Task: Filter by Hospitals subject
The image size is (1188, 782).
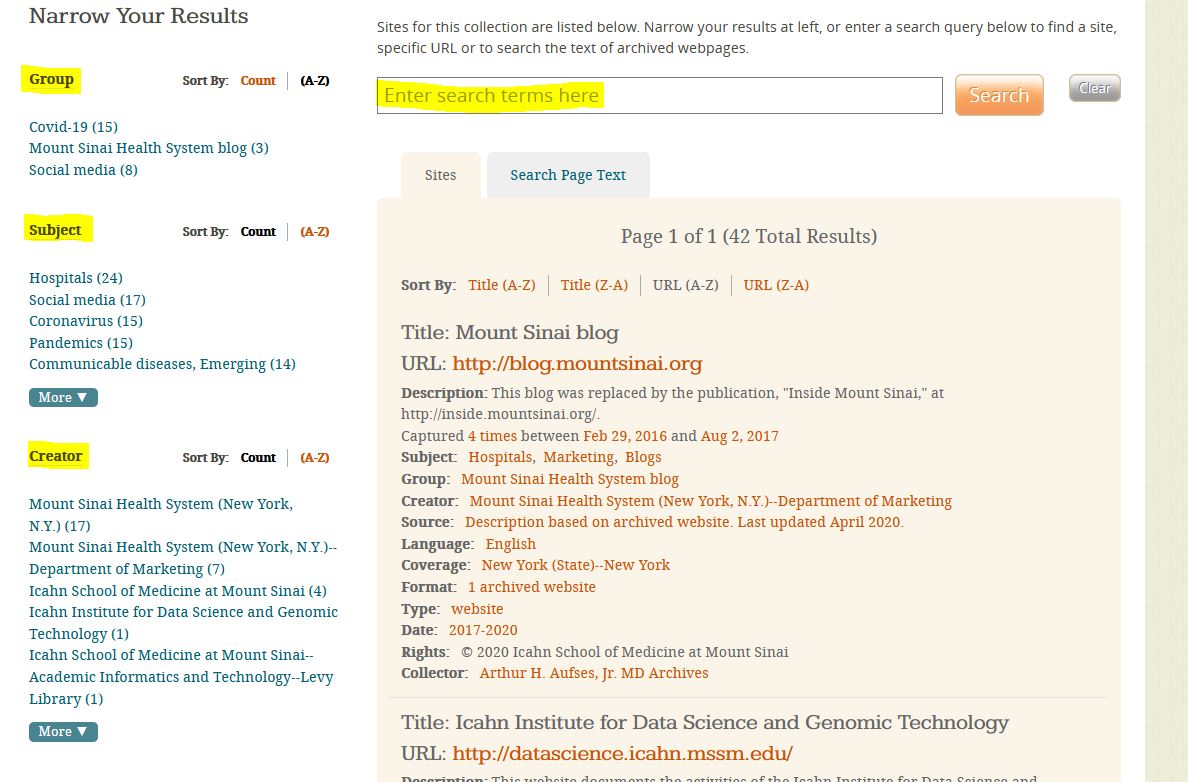Action: pos(75,278)
